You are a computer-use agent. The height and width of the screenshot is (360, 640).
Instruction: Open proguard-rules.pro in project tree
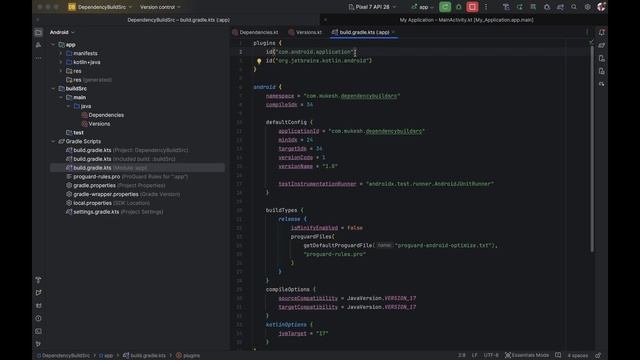click(127, 177)
